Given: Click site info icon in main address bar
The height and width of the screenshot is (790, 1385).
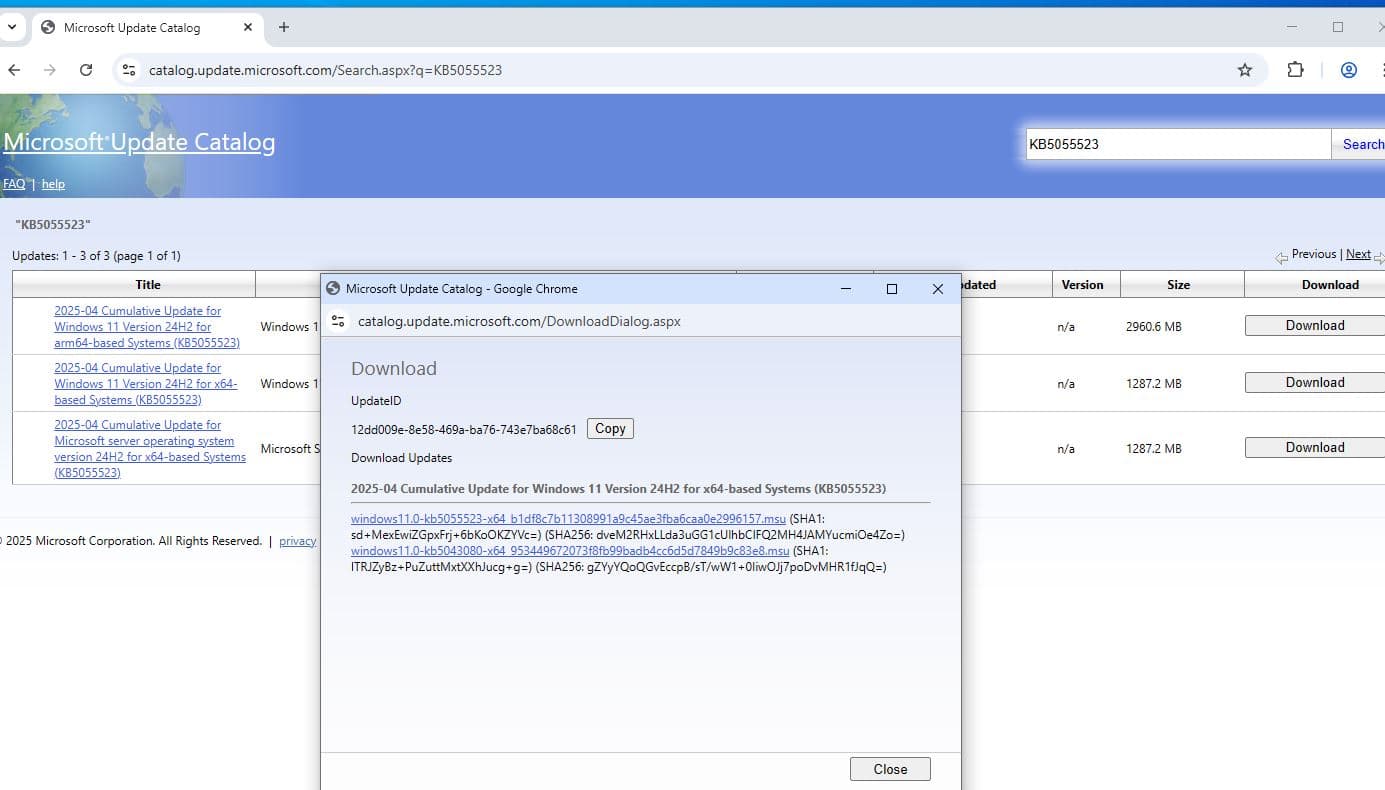Looking at the screenshot, I should tap(128, 70).
